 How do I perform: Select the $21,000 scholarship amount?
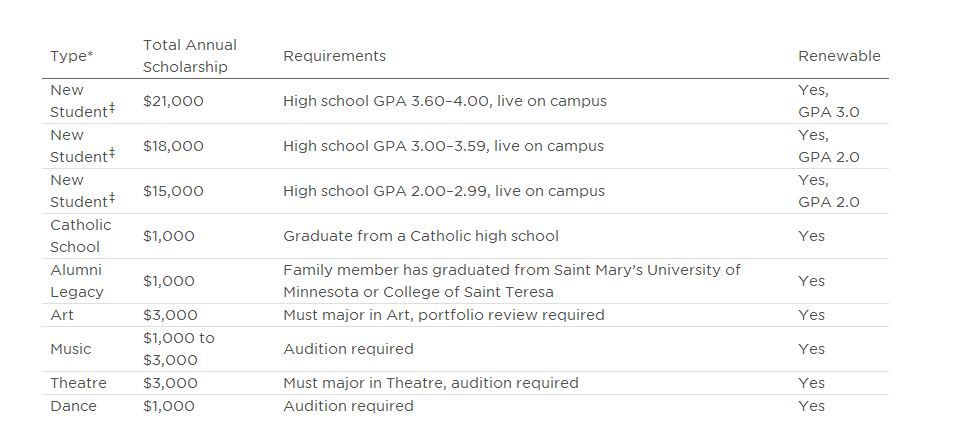173,101
